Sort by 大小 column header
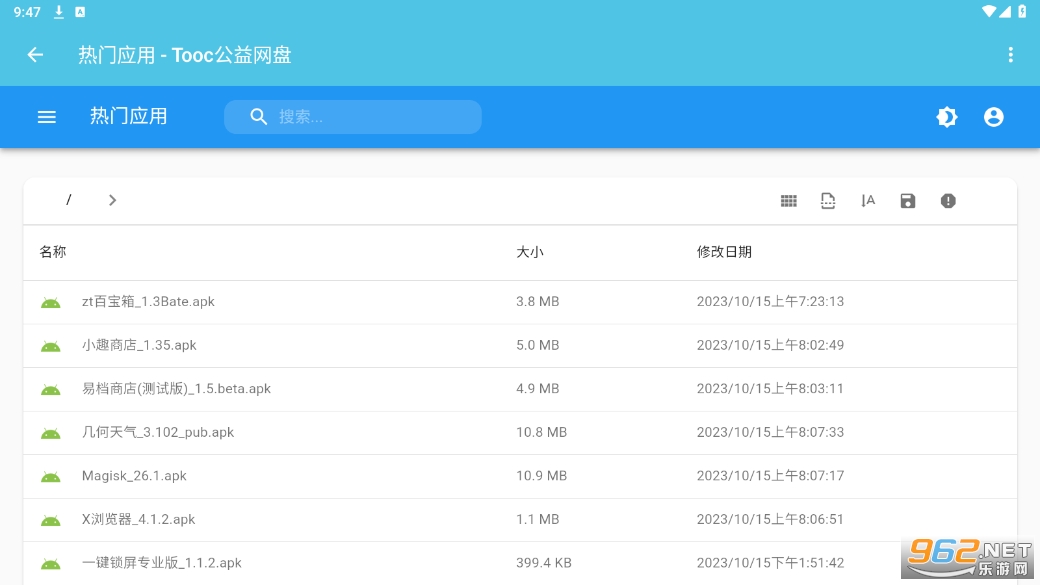The width and height of the screenshot is (1040, 585). (x=530, y=252)
